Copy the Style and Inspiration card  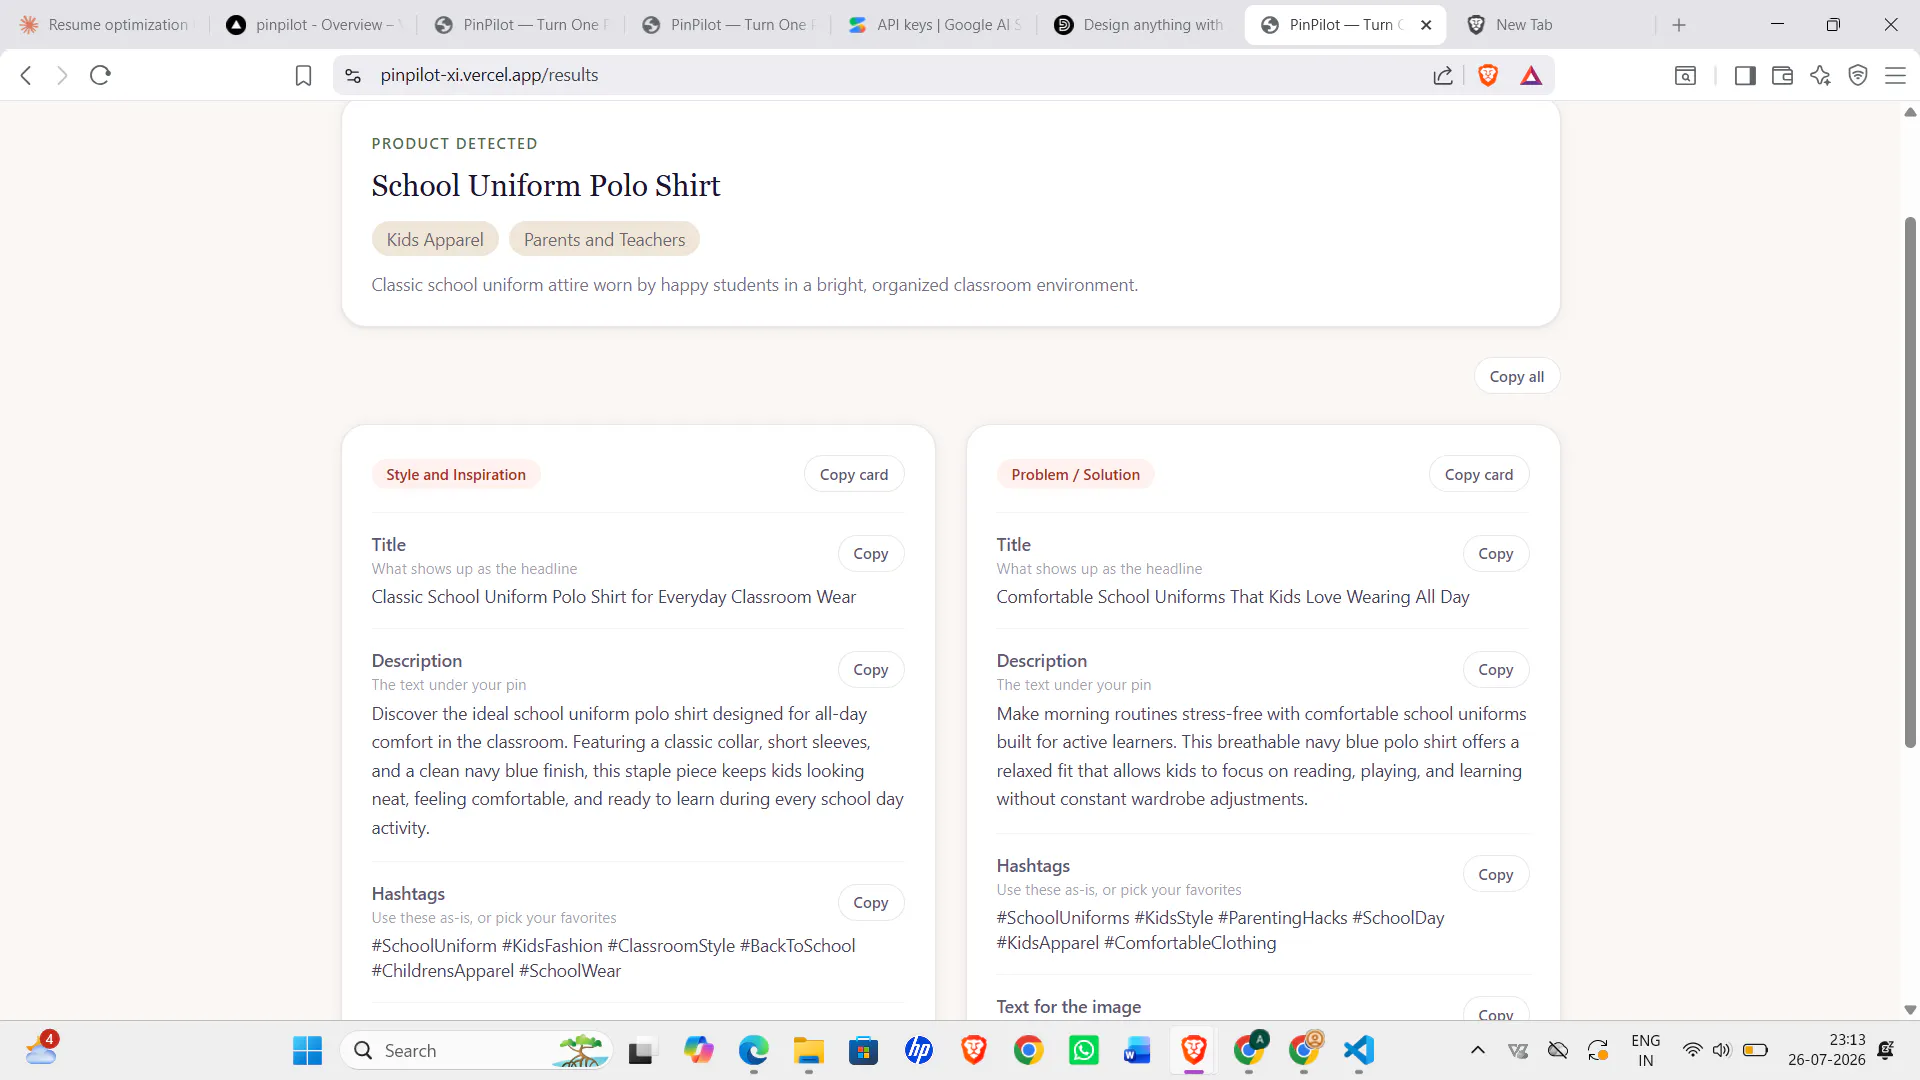[853, 474]
